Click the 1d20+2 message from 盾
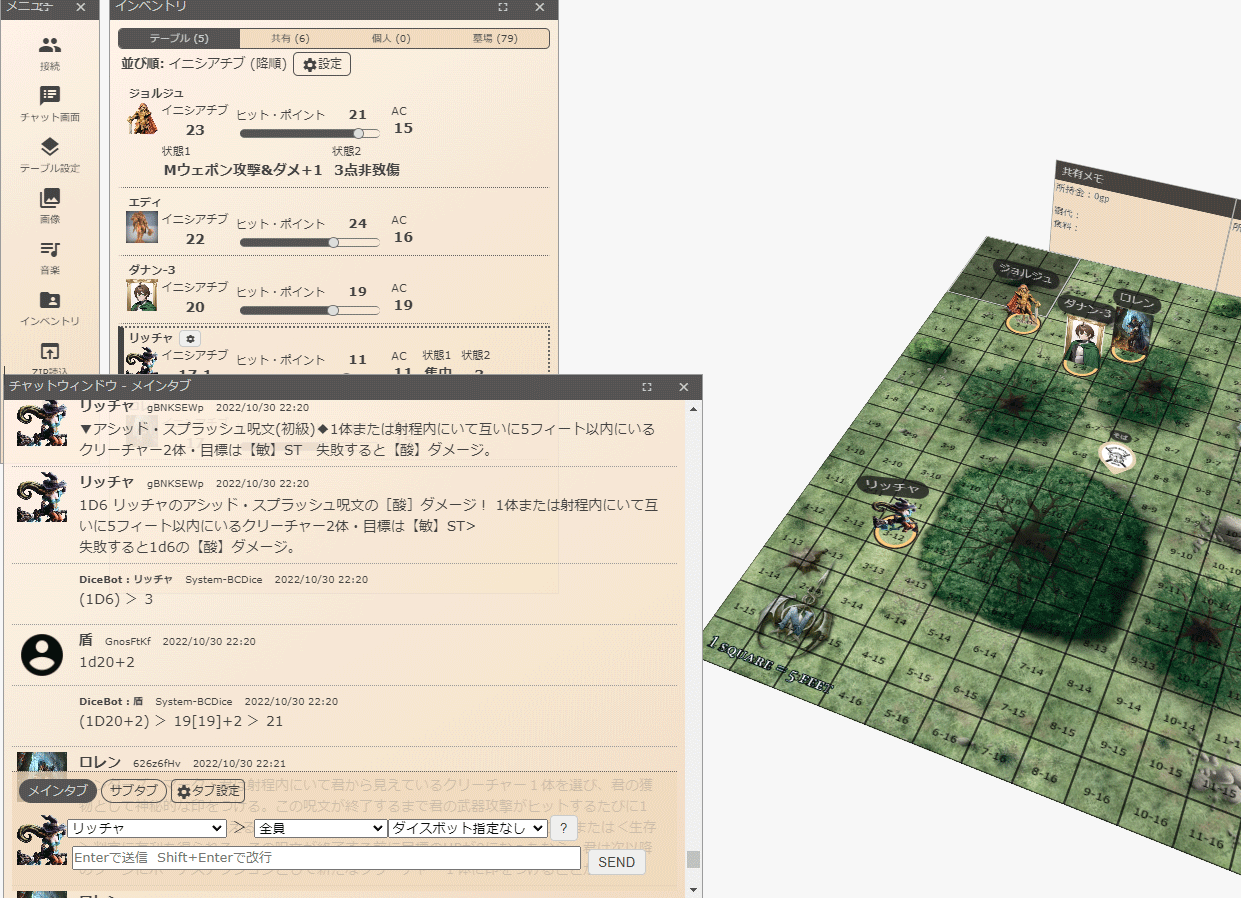 point(107,662)
